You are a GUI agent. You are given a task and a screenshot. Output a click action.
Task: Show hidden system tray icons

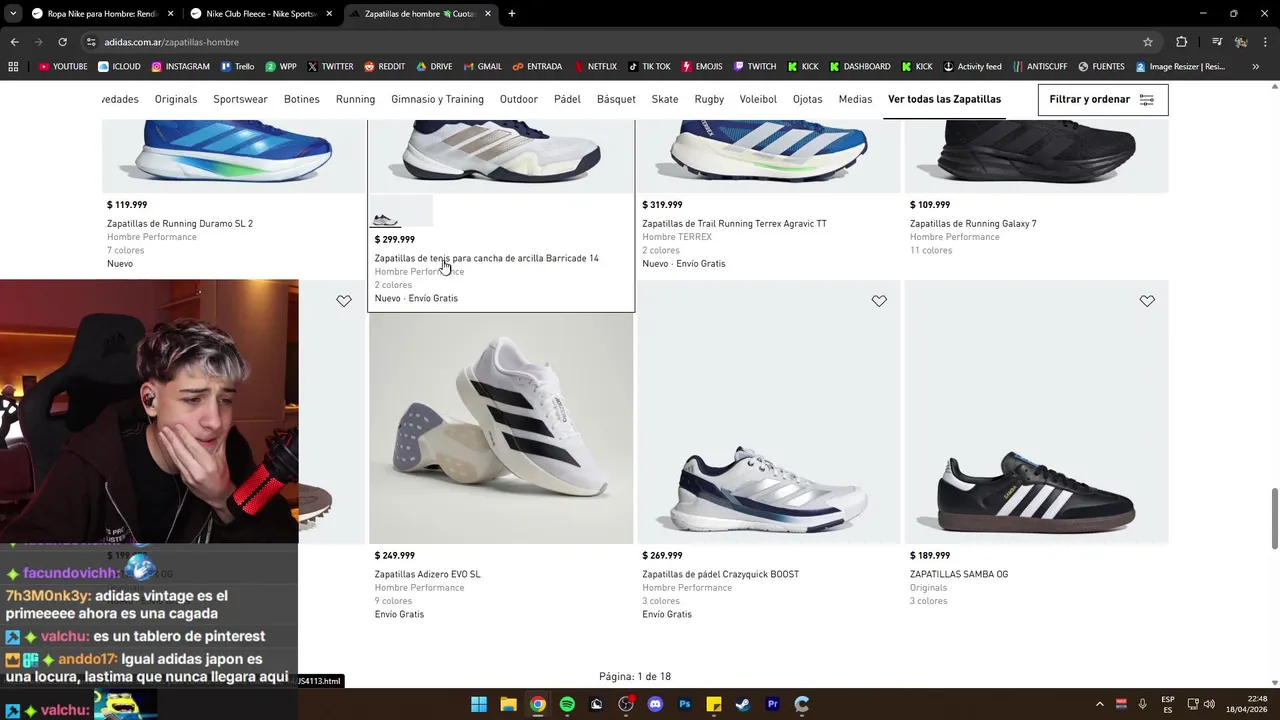pyautogui.click(x=1100, y=704)
